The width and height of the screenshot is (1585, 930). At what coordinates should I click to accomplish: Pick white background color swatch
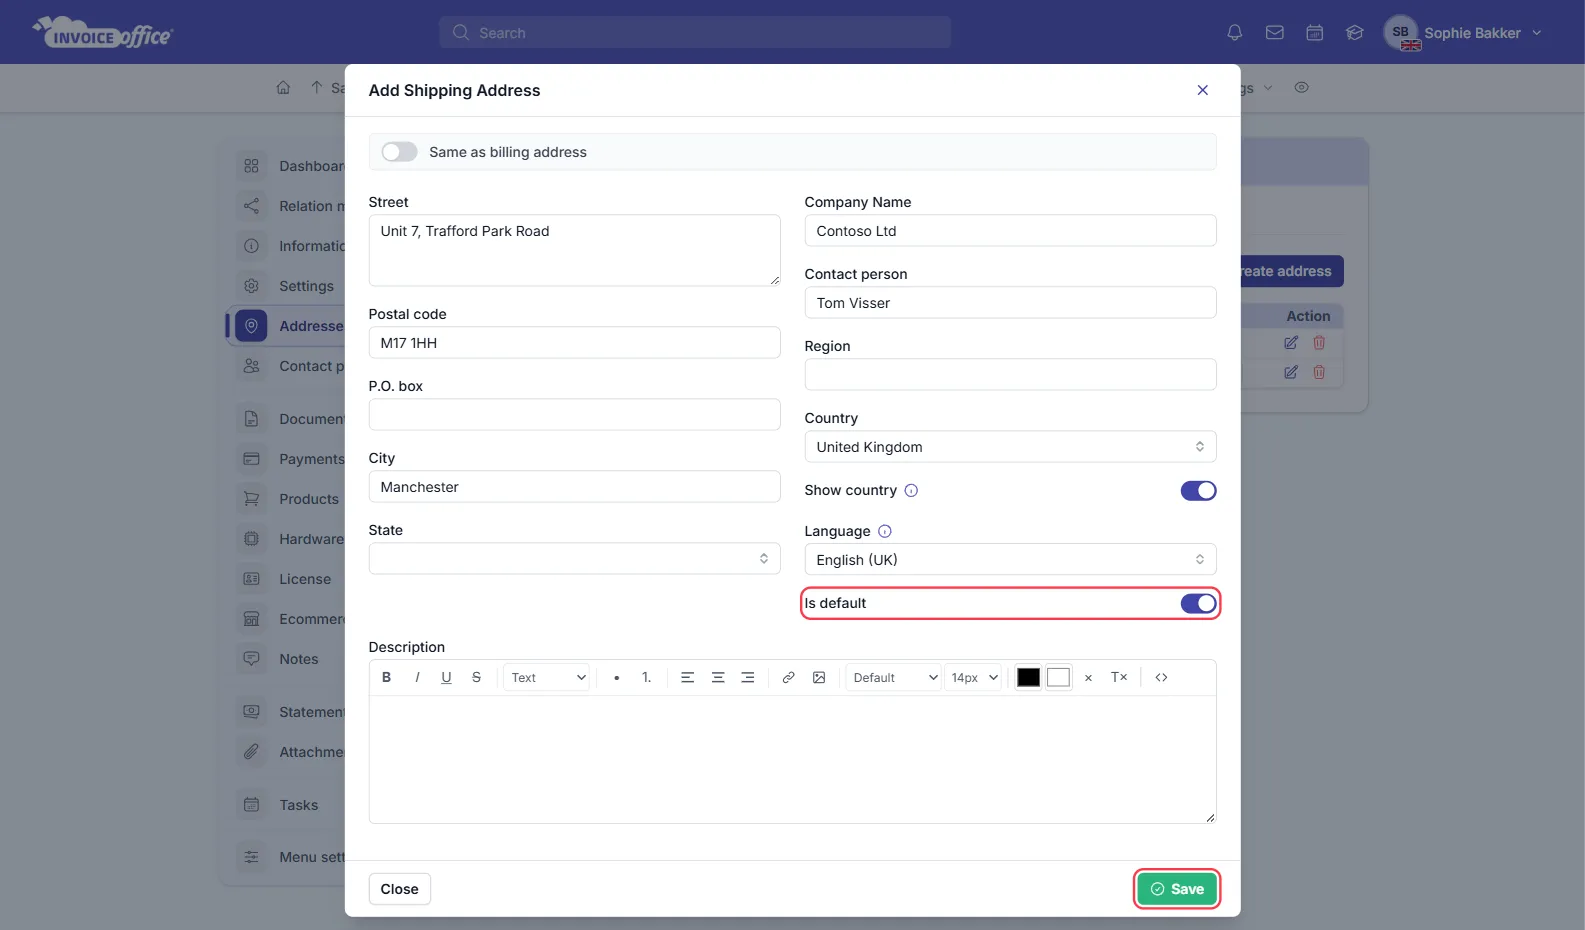pos(1058,678)
